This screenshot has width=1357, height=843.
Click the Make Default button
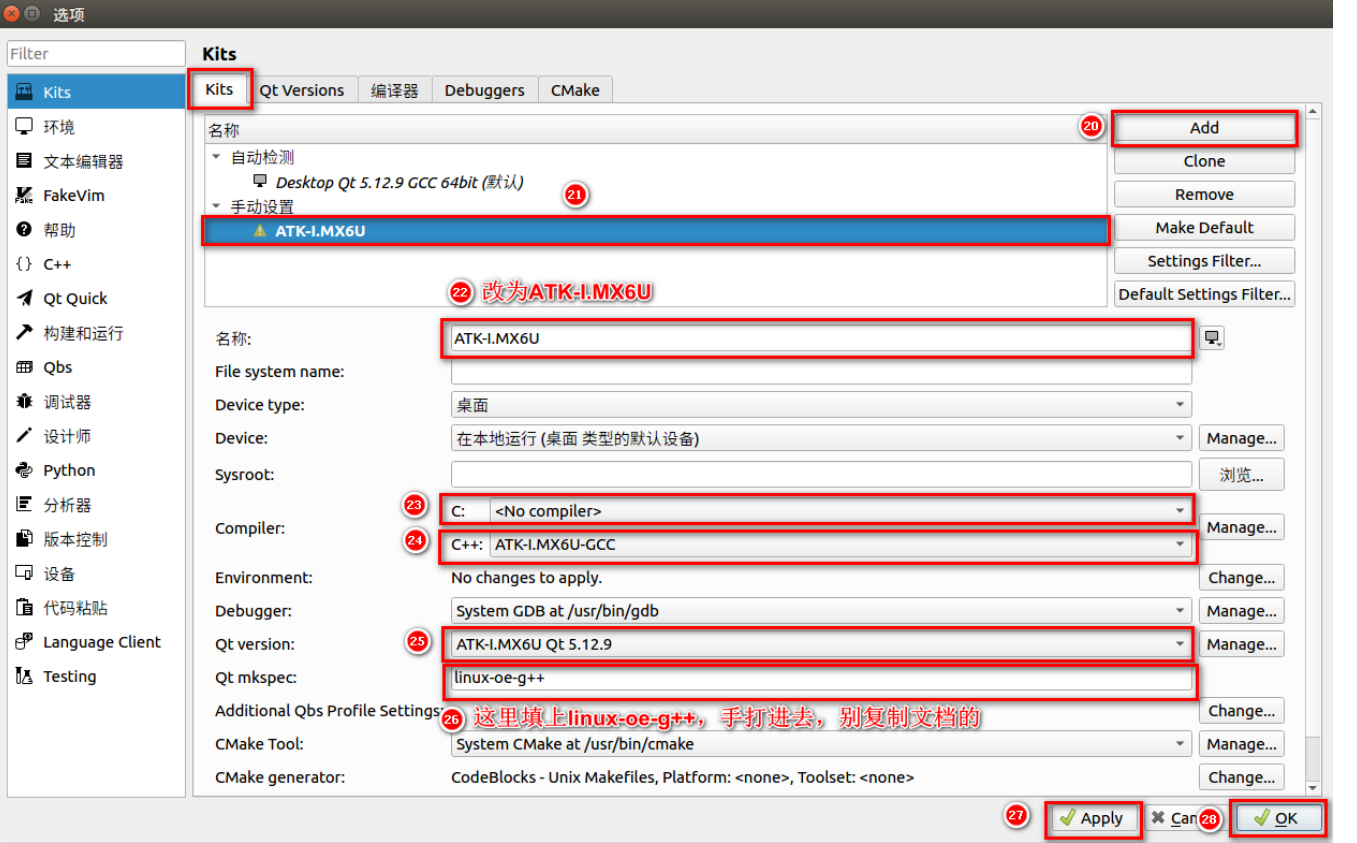[x=1203, y=227]
